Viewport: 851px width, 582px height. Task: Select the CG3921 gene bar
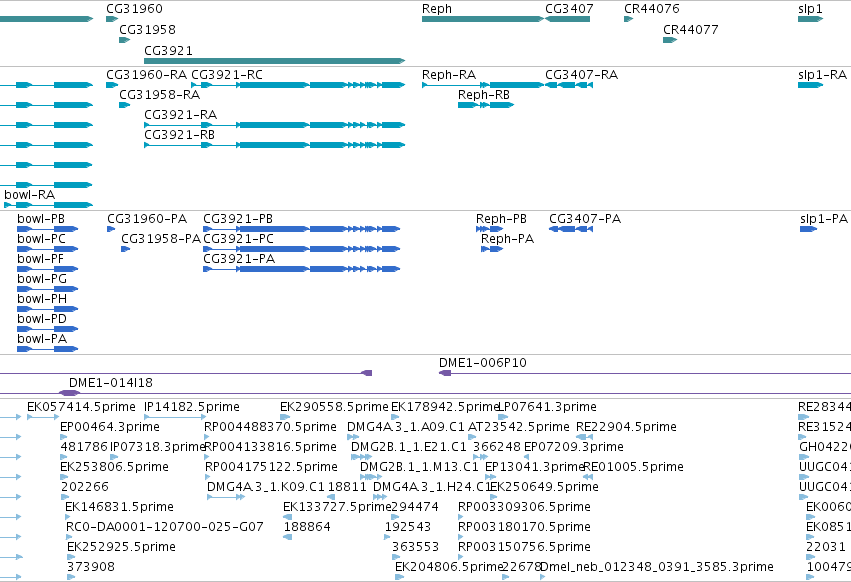click(275, 61)
